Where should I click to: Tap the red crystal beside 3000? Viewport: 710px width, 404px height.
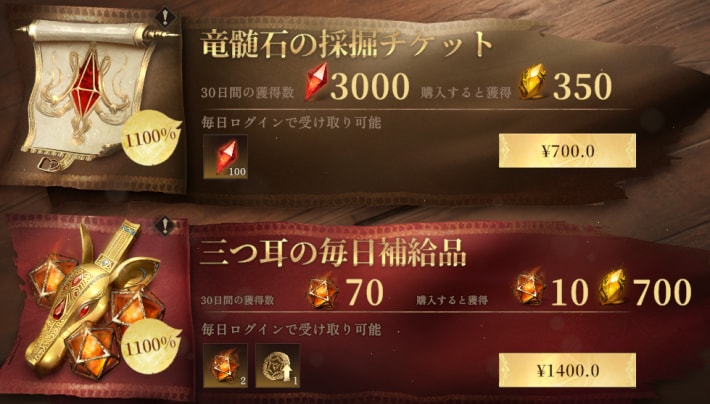[316, 82]
